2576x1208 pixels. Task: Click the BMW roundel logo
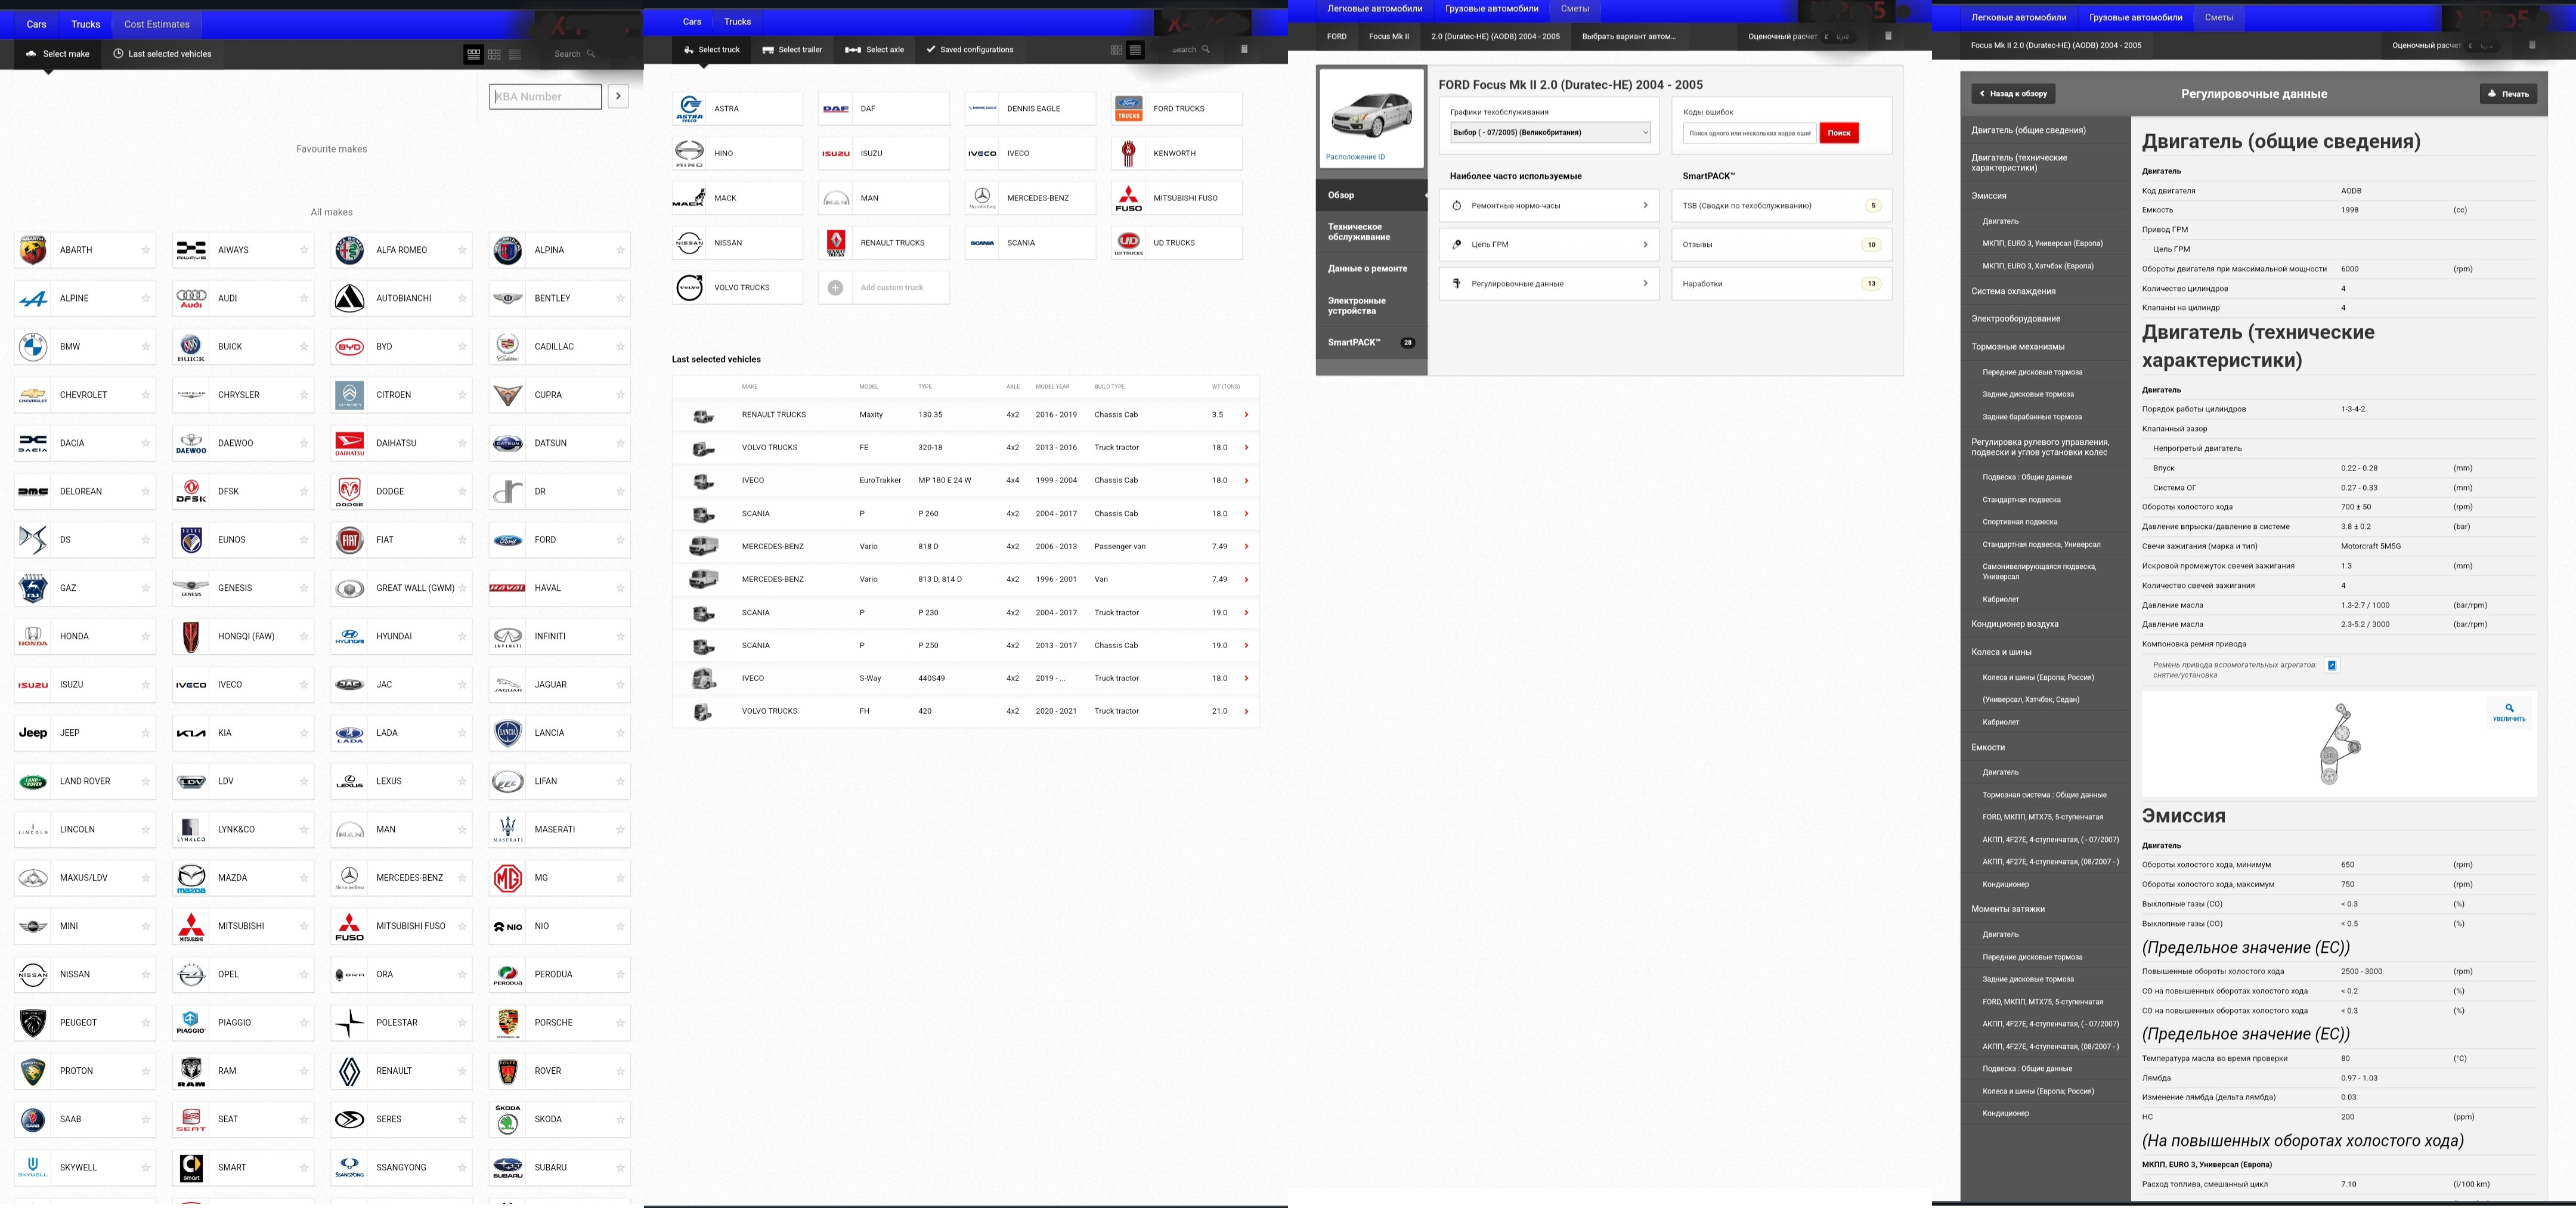click(33, 347)
